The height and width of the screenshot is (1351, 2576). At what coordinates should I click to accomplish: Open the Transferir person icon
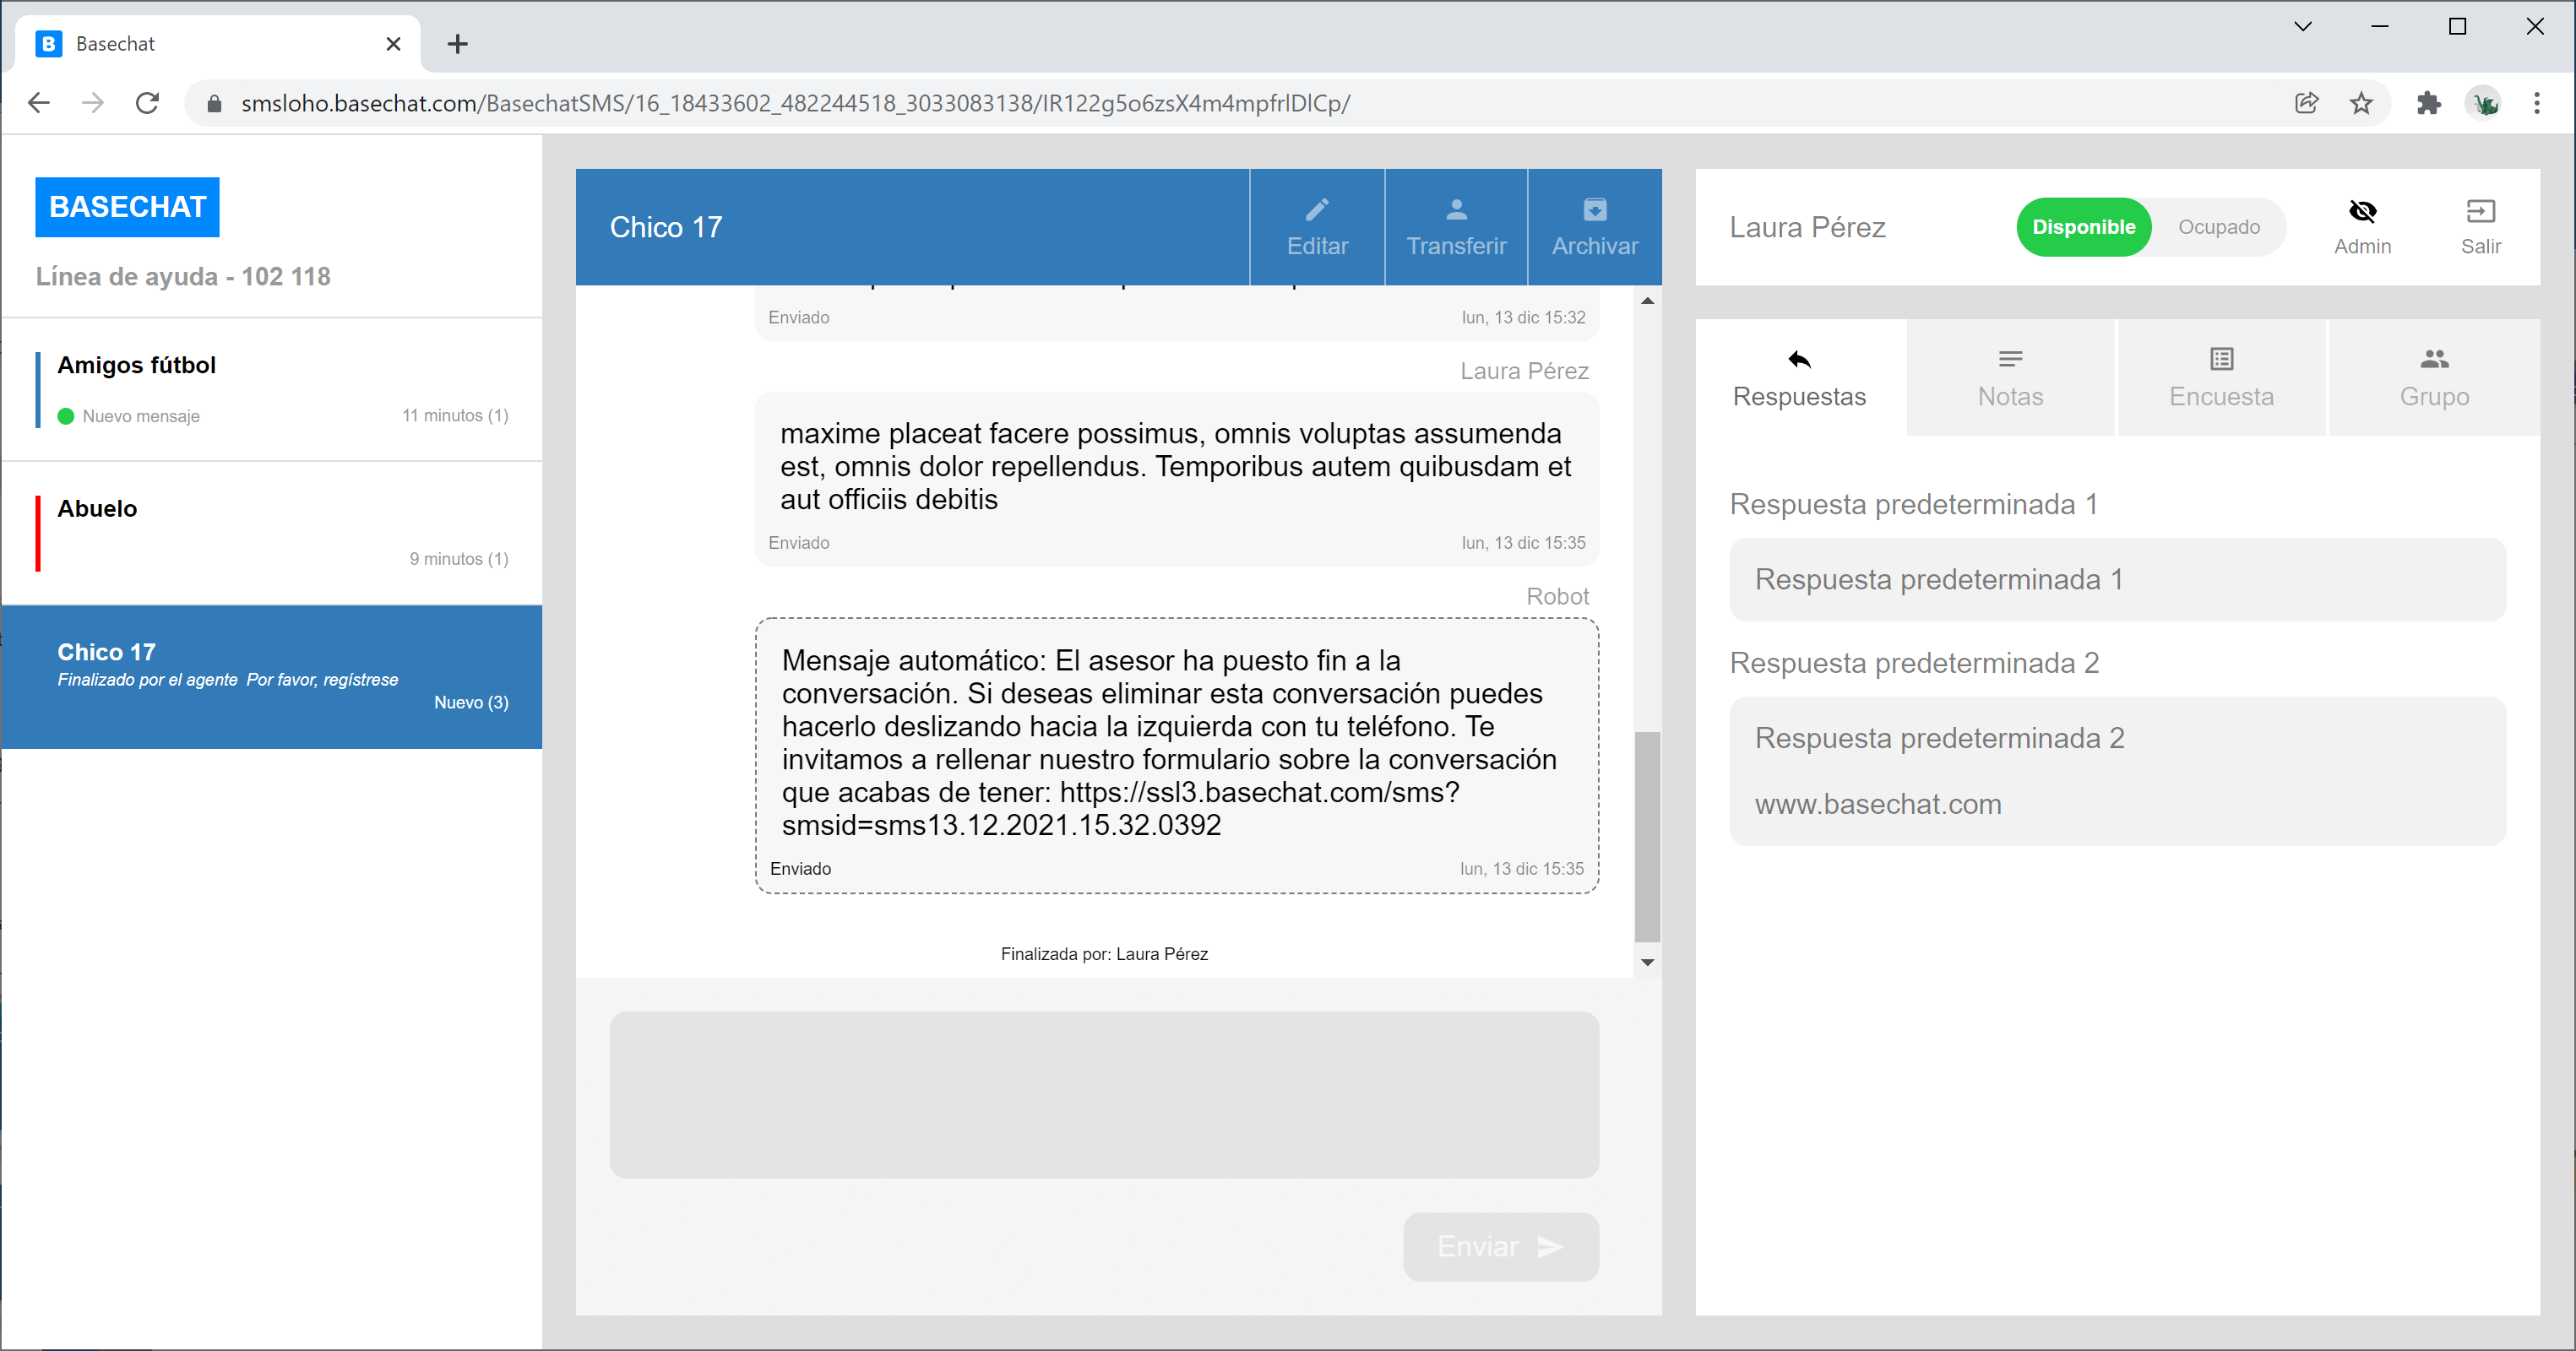tap(1455, 209)
